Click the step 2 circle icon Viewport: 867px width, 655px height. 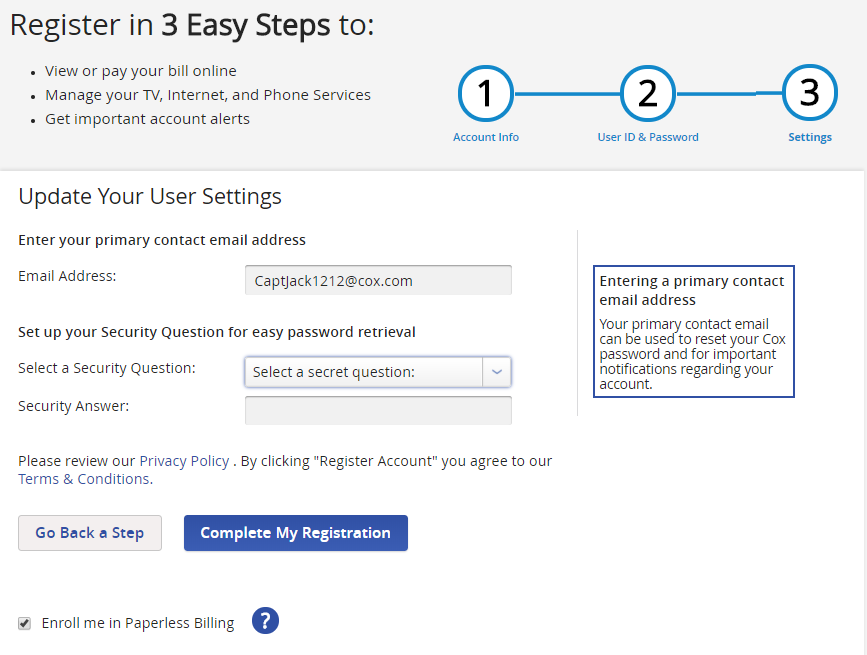point(647,93)
